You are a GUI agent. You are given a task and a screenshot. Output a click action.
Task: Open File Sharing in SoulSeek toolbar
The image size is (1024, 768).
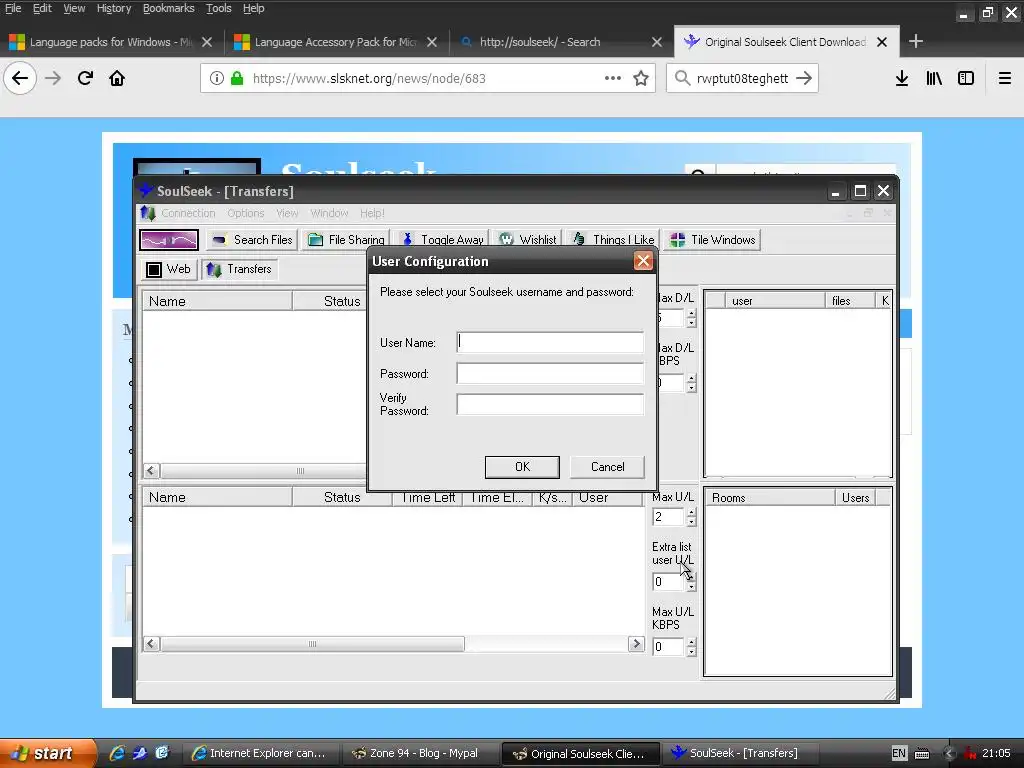[x=346, y=240]
